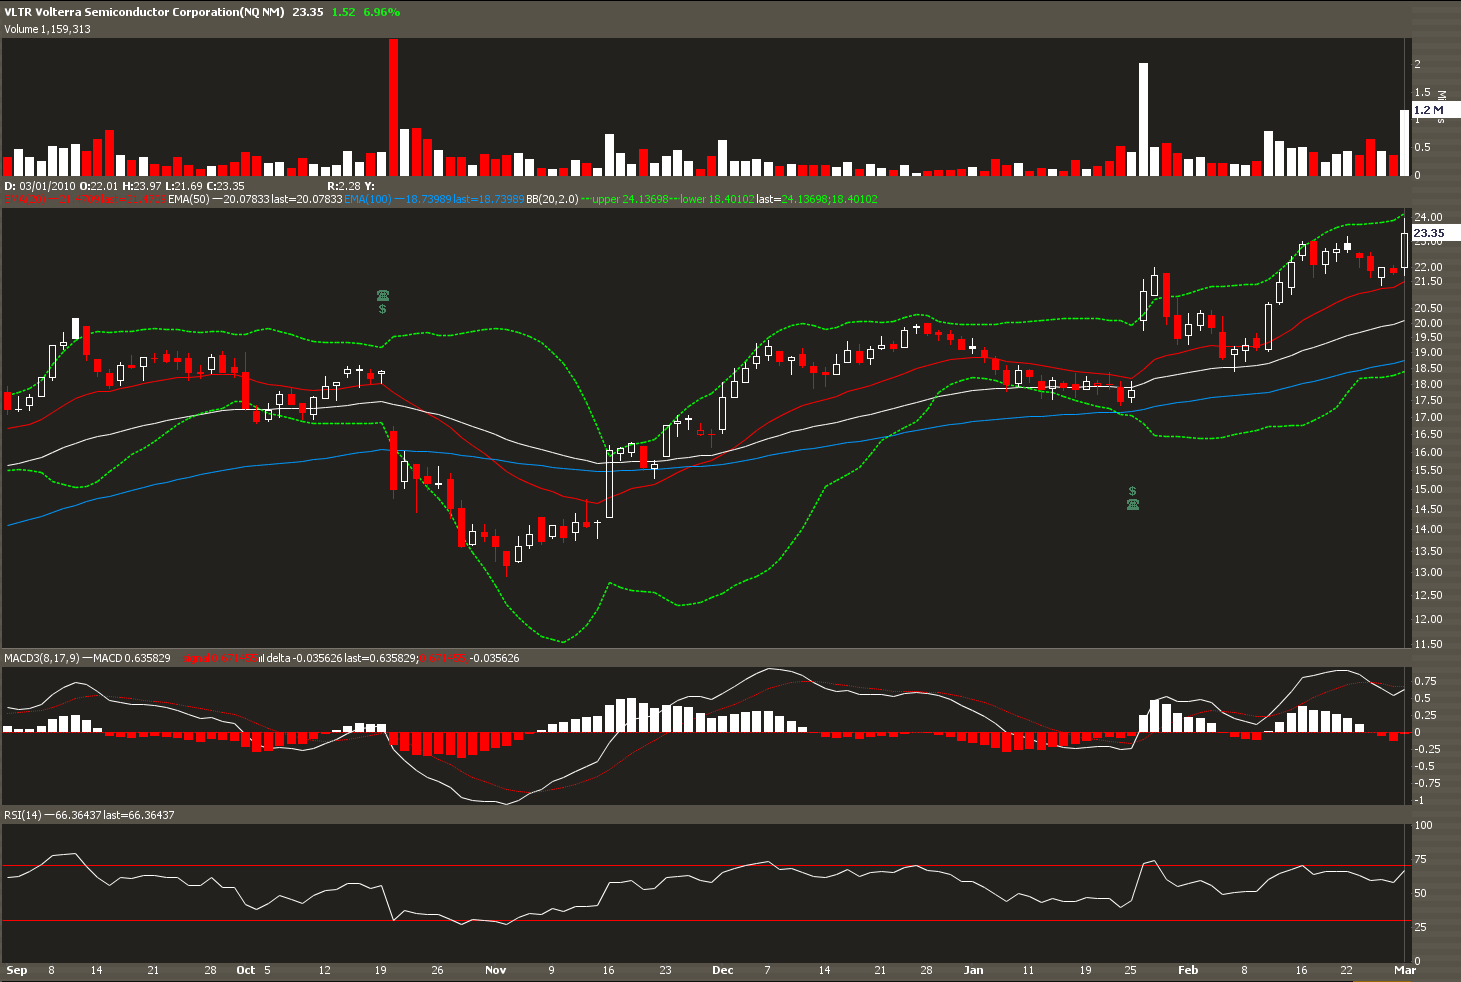Click the Dec label on date axis
The image size is (1461, 982).
pos(723,970)
